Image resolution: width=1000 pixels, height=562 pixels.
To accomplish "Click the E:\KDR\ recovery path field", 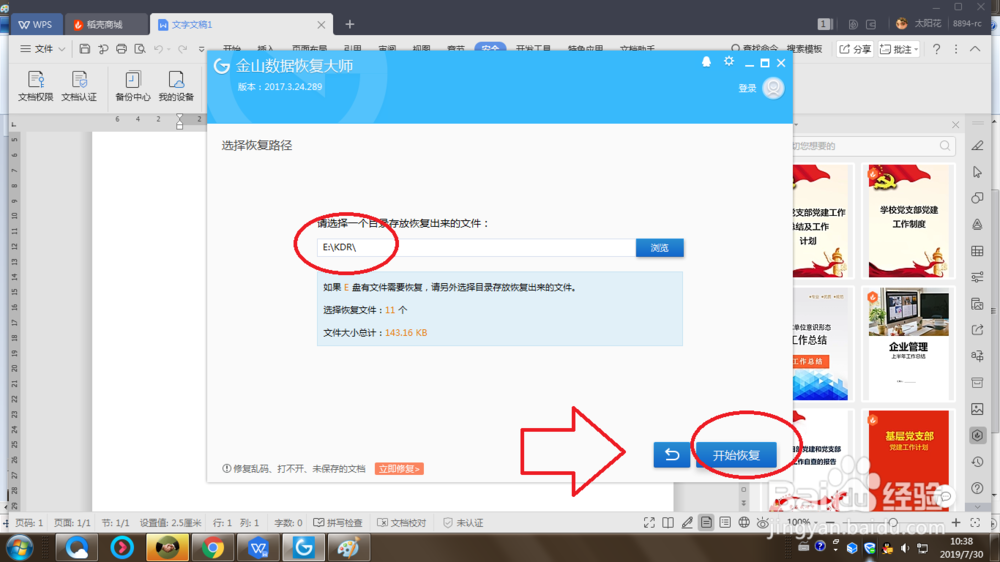I will click(476, 248).
